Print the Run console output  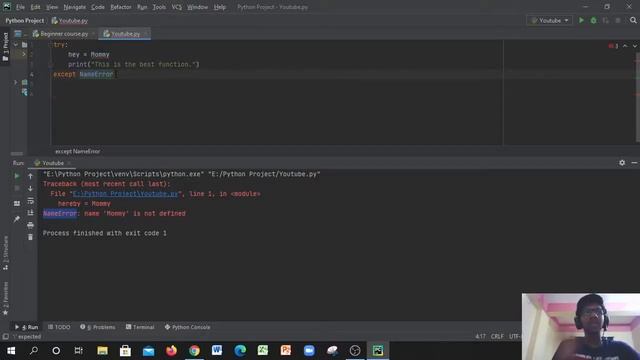click(x=30, y=225)
